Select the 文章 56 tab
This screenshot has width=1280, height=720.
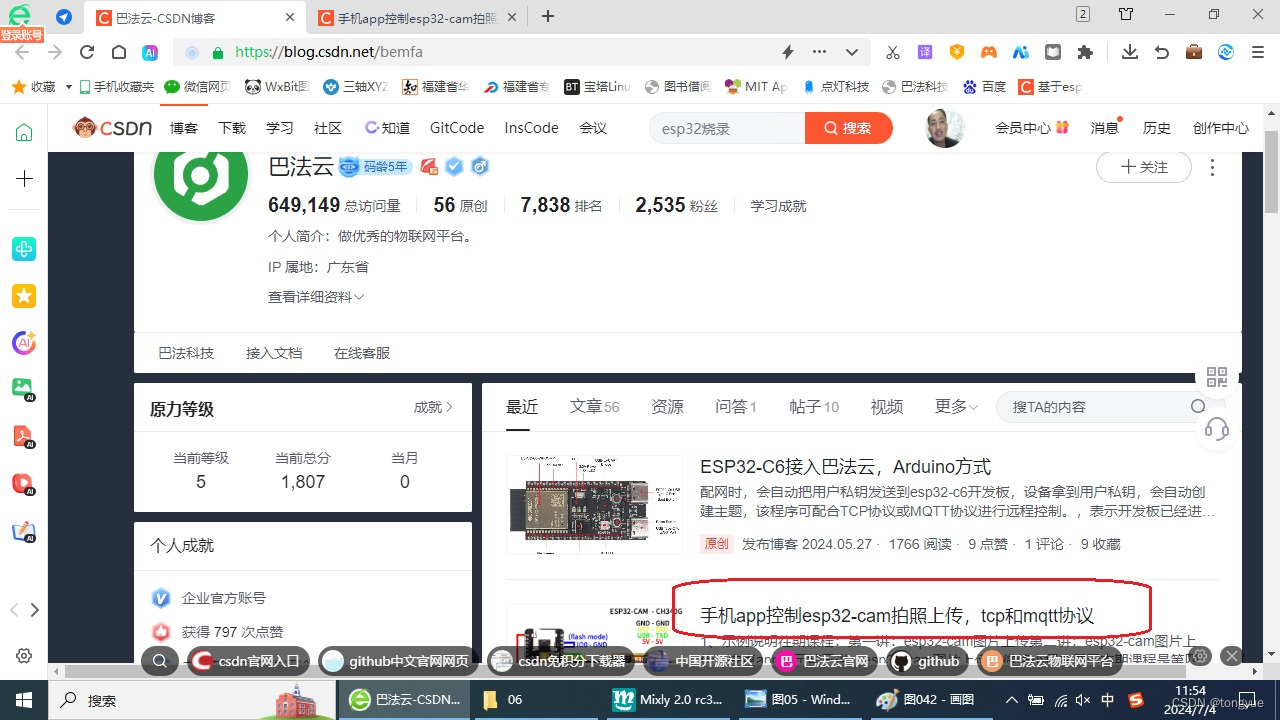tap(595, 406)
